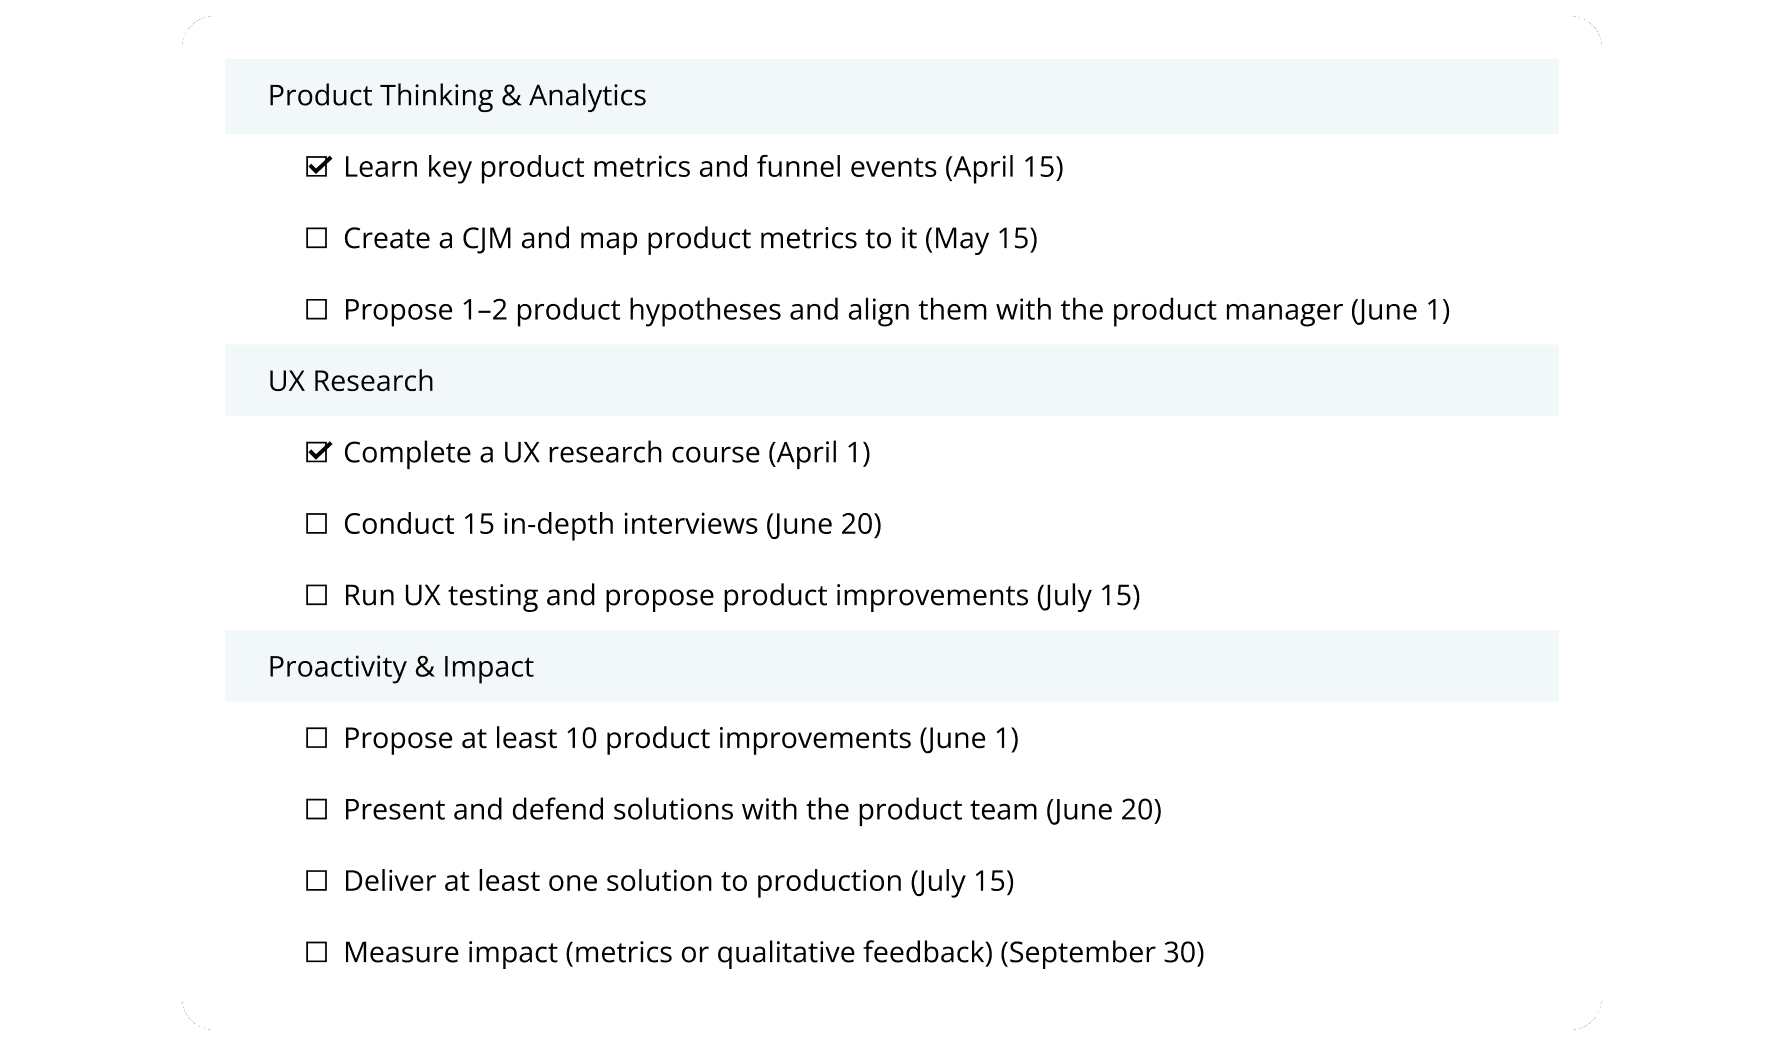Mark 'Deliver at least one solution' checkbox complete
The width and height of the screenshot is (1784, 1062).
tap(316, 881)
